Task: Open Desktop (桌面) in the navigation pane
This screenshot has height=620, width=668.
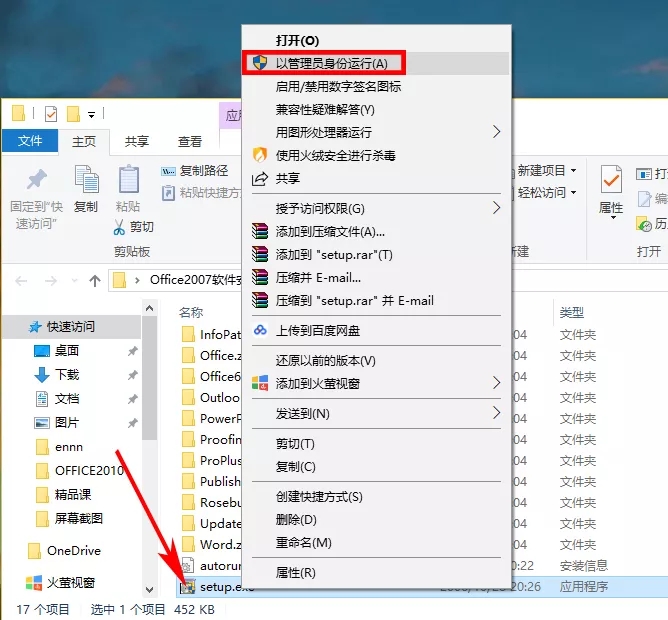Action: (x=67, y=351)
